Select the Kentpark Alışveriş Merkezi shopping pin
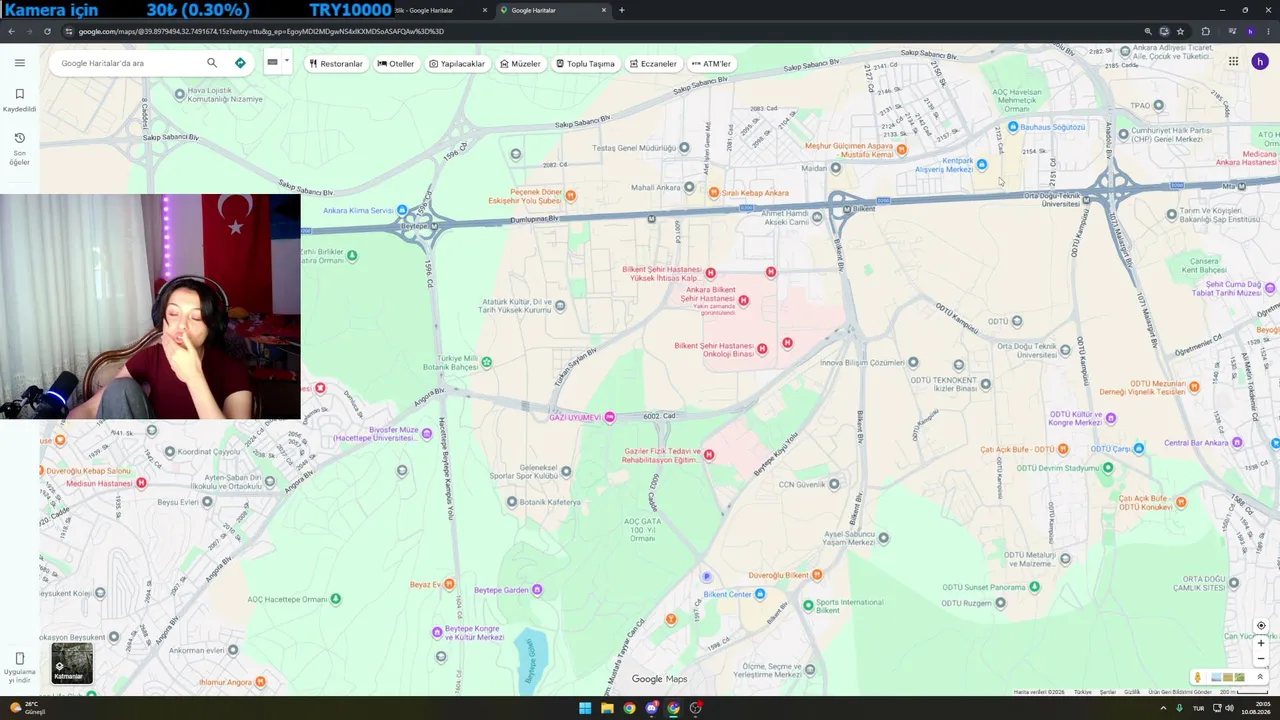The image size is (1280, 720). click(x=982, y=164)
